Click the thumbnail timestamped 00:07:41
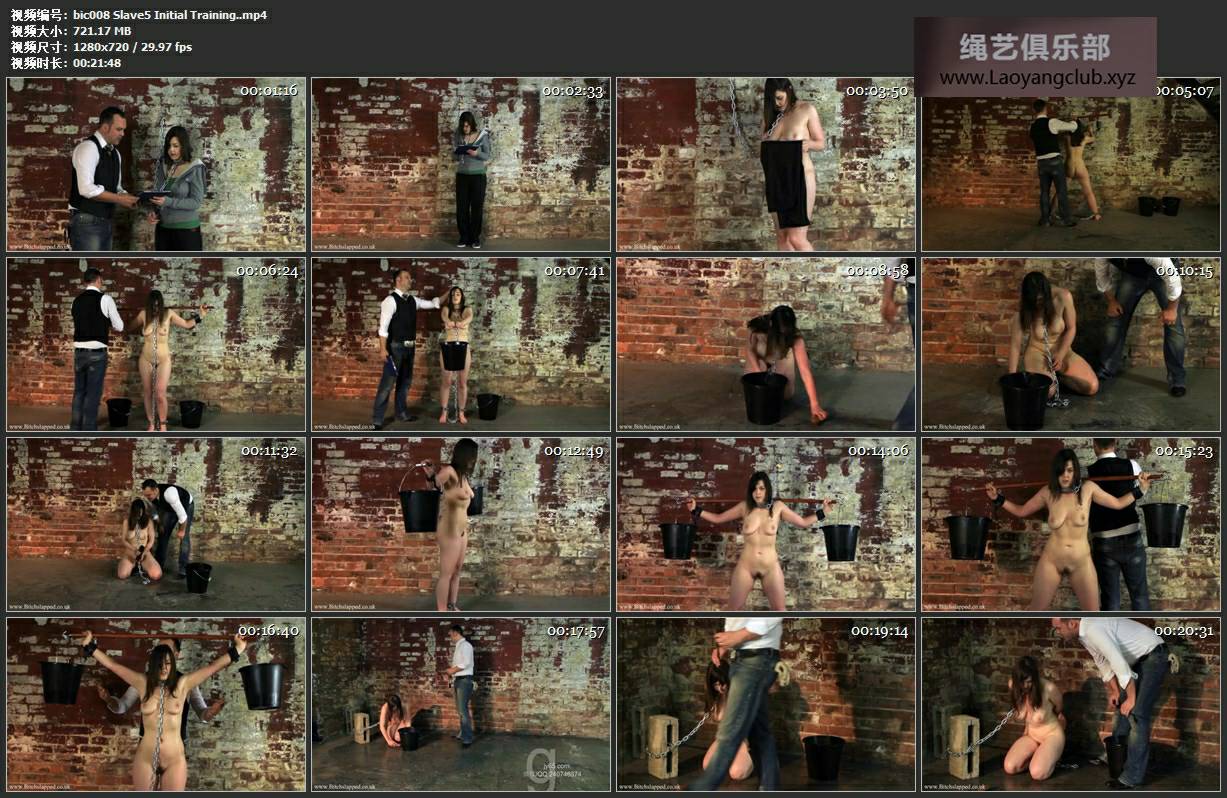This screenshot has height=798, width=1227. click(461, 345)
